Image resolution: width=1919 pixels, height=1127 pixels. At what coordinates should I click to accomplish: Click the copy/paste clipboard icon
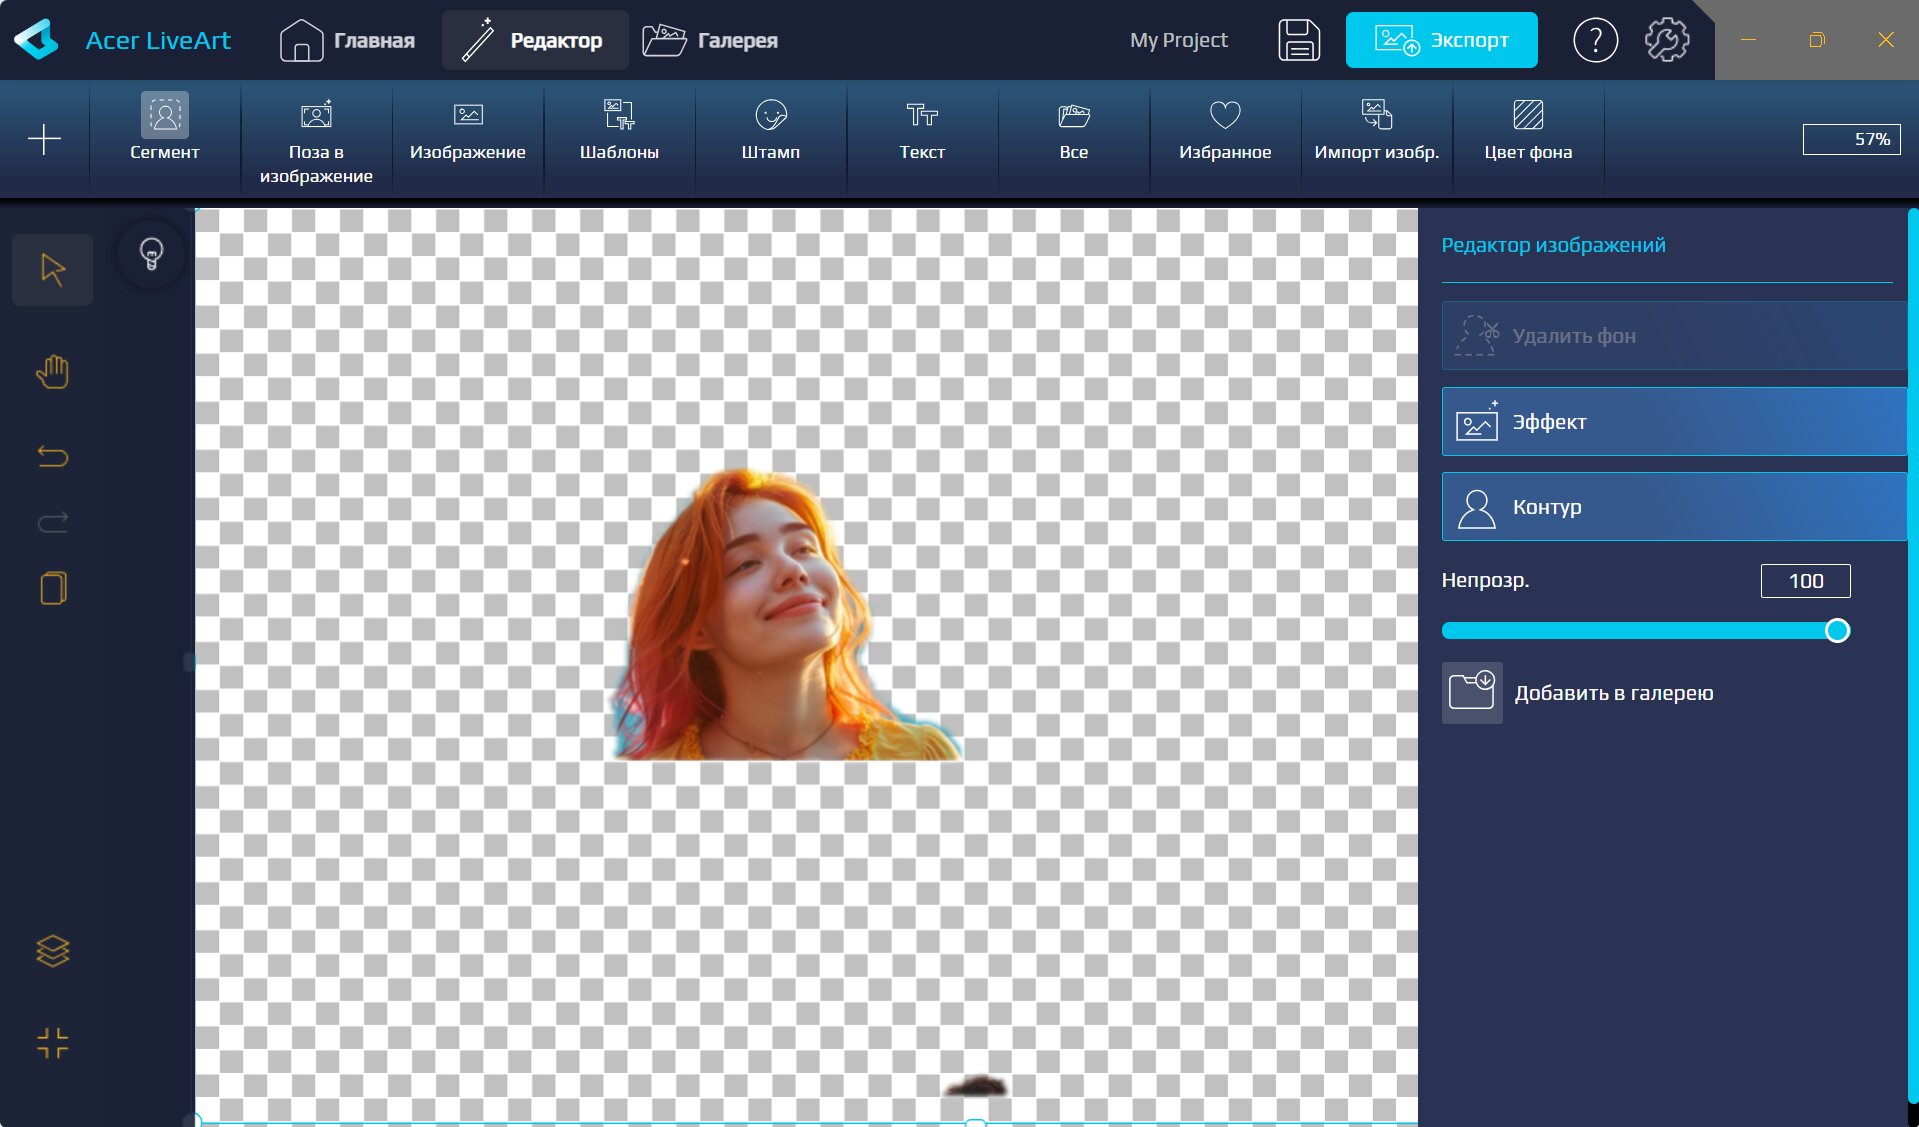pos(52,588)
